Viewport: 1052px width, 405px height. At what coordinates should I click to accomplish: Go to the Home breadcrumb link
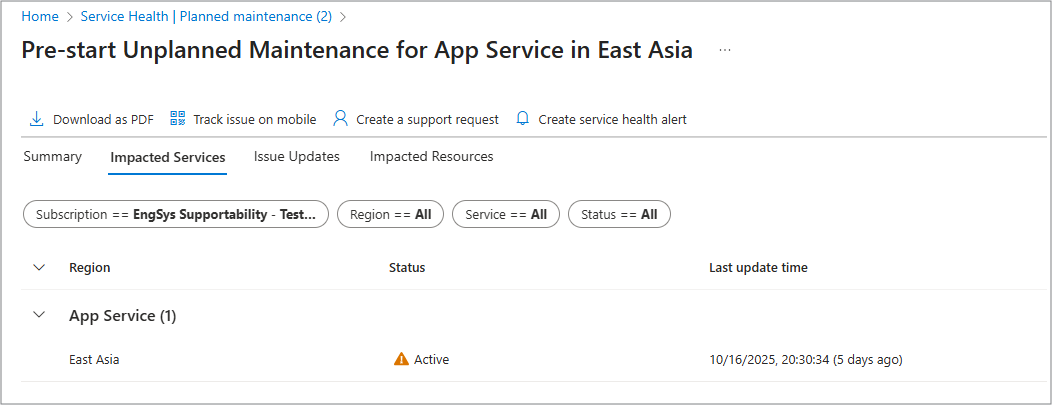[x=39, y=17]
